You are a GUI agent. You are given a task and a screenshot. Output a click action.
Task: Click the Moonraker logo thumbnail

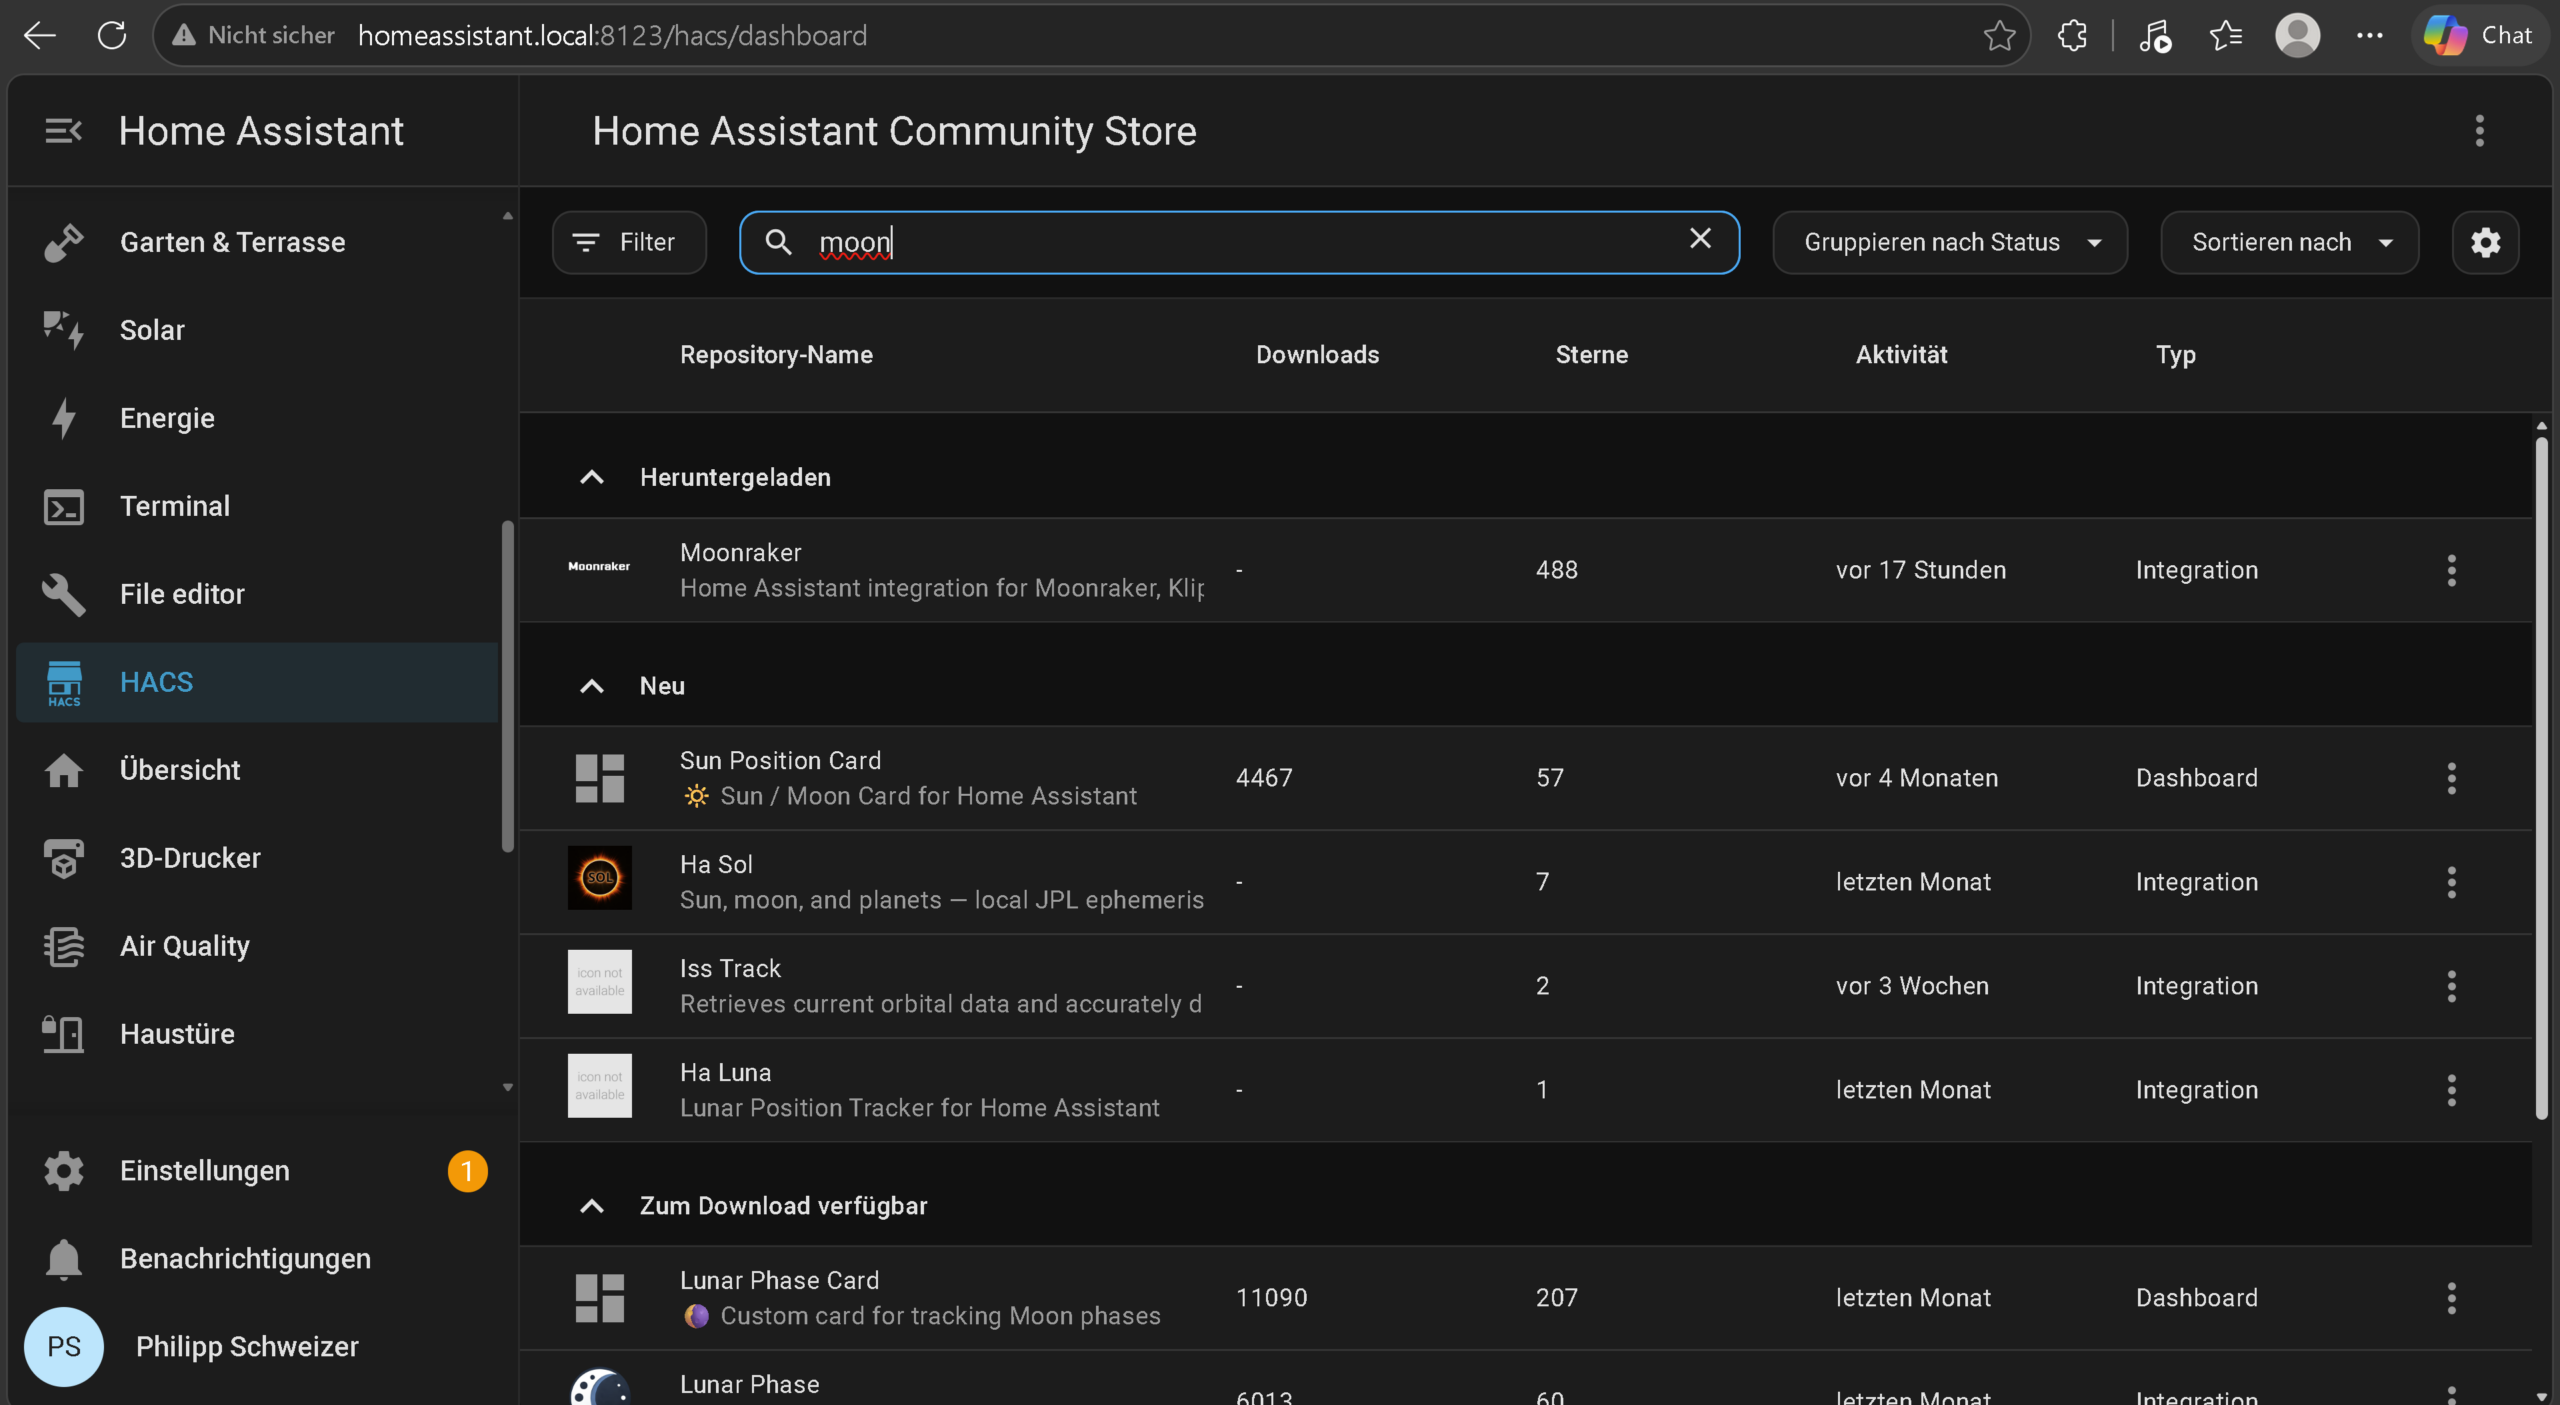click(599, 566)
